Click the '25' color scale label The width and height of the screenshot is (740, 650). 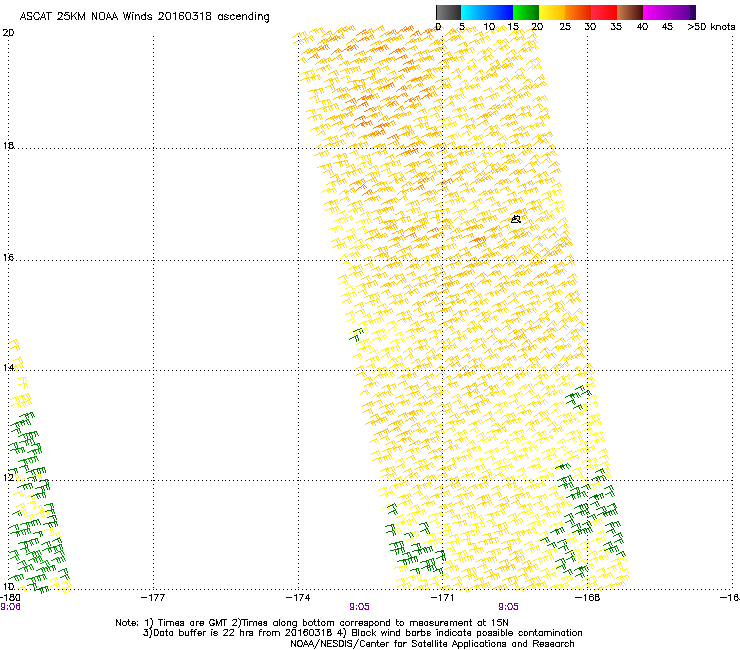(565, 27)
